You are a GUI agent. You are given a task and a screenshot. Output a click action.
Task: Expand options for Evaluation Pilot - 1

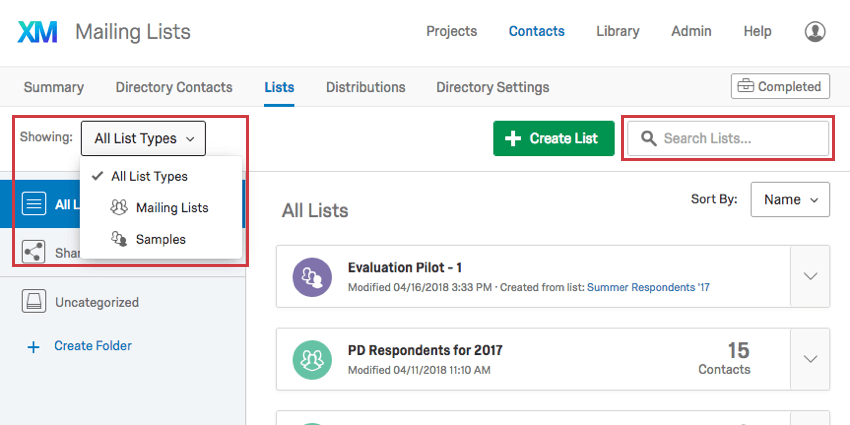coord(810,276)
